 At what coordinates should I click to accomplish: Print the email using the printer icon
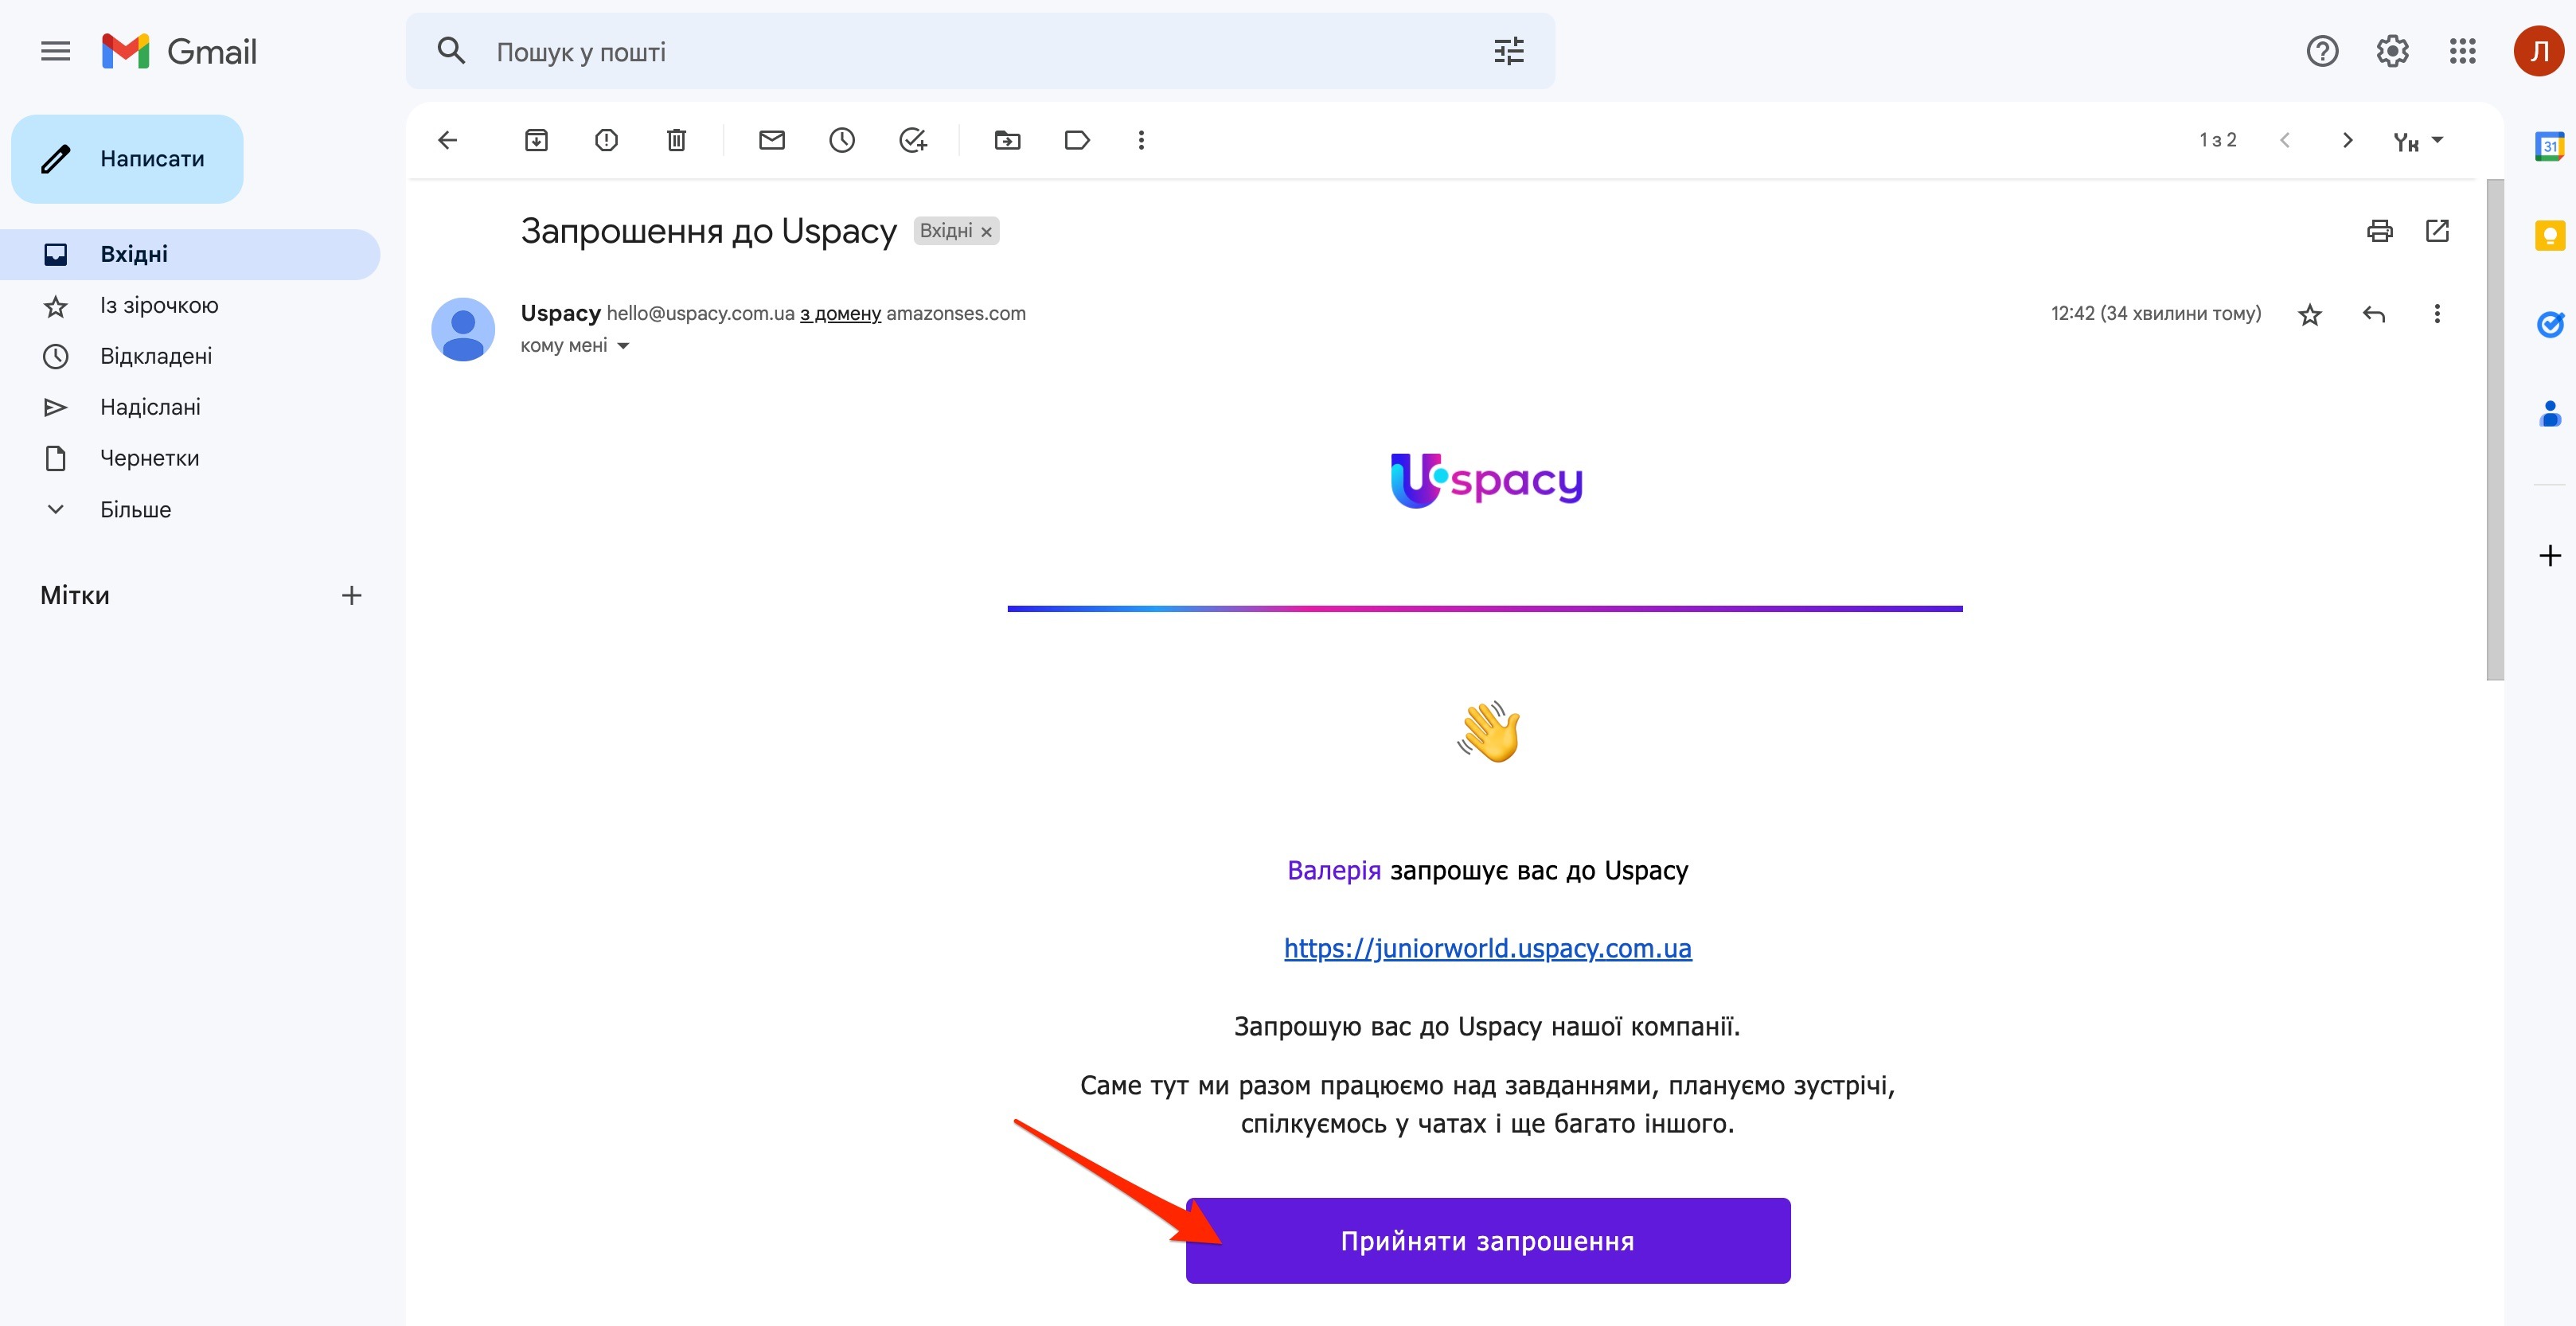(2379, 231)
